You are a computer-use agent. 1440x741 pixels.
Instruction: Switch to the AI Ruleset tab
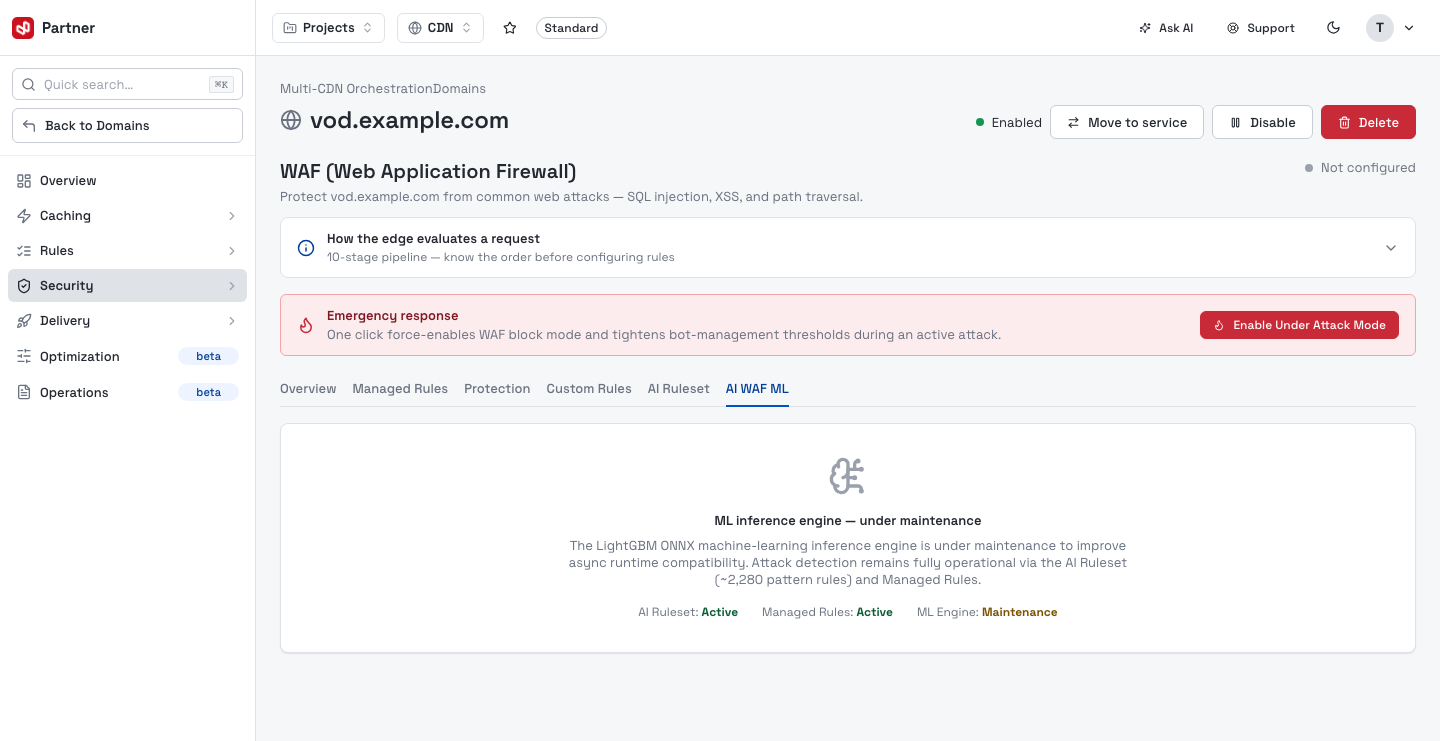(678, 389)
